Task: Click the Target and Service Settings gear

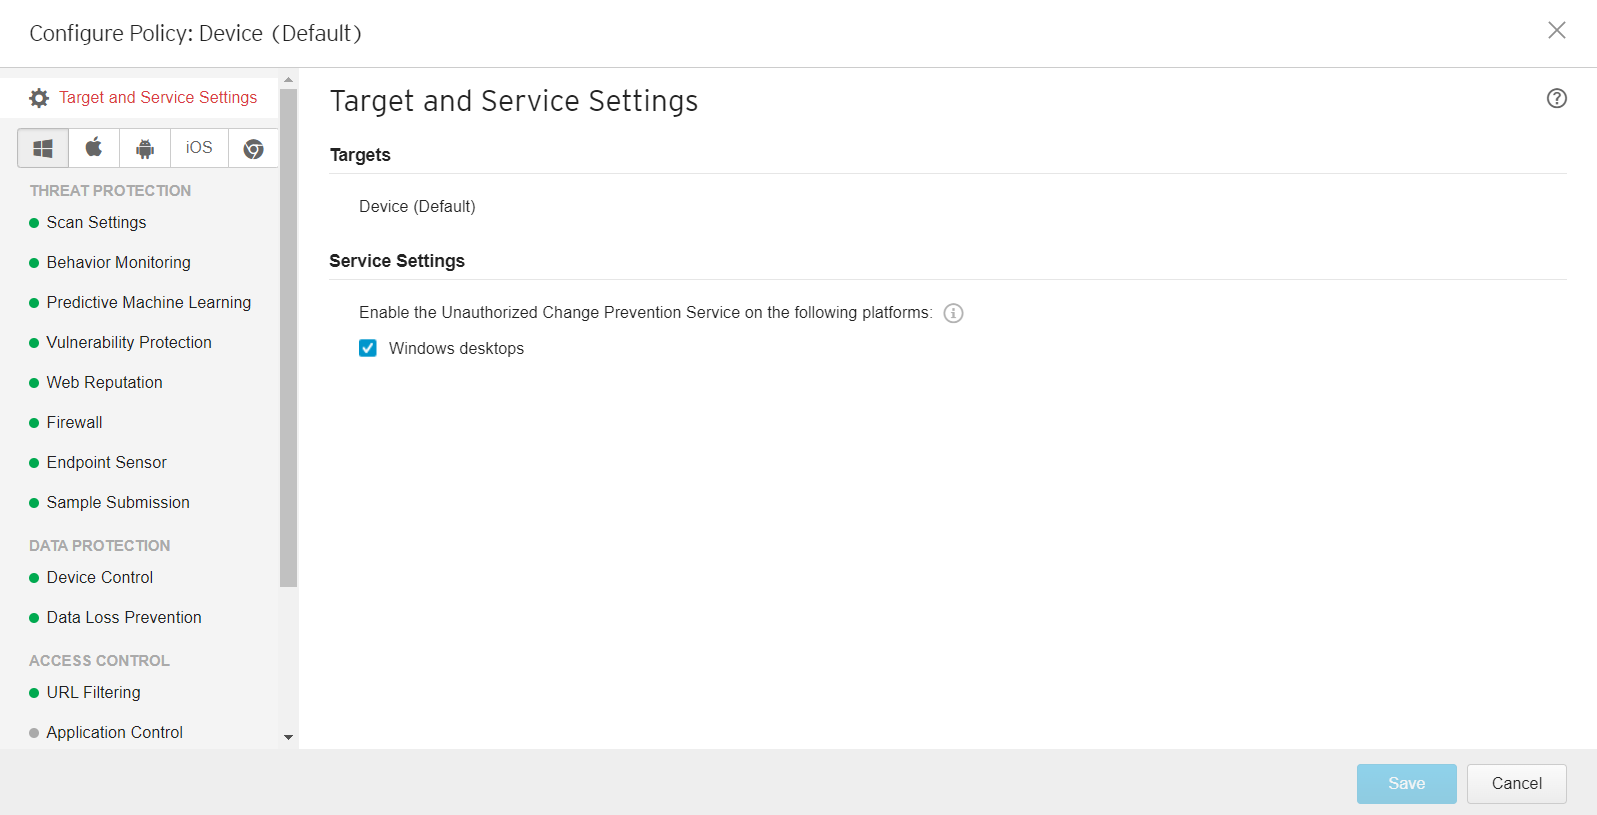Action: pyautogui.click(x=39, y=98)
